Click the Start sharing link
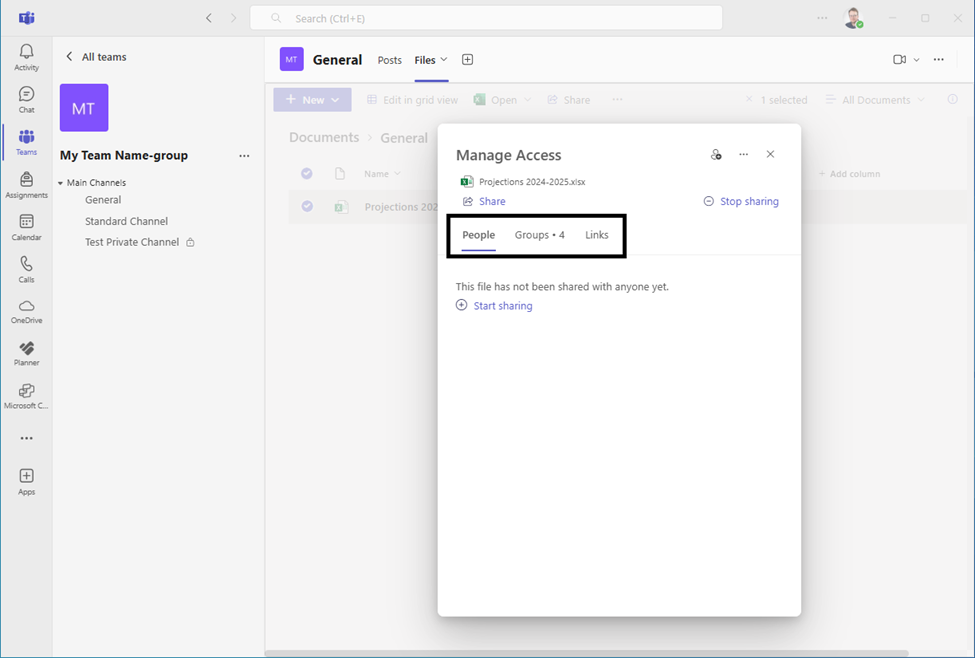975x658 pixels. click(502, 306)
